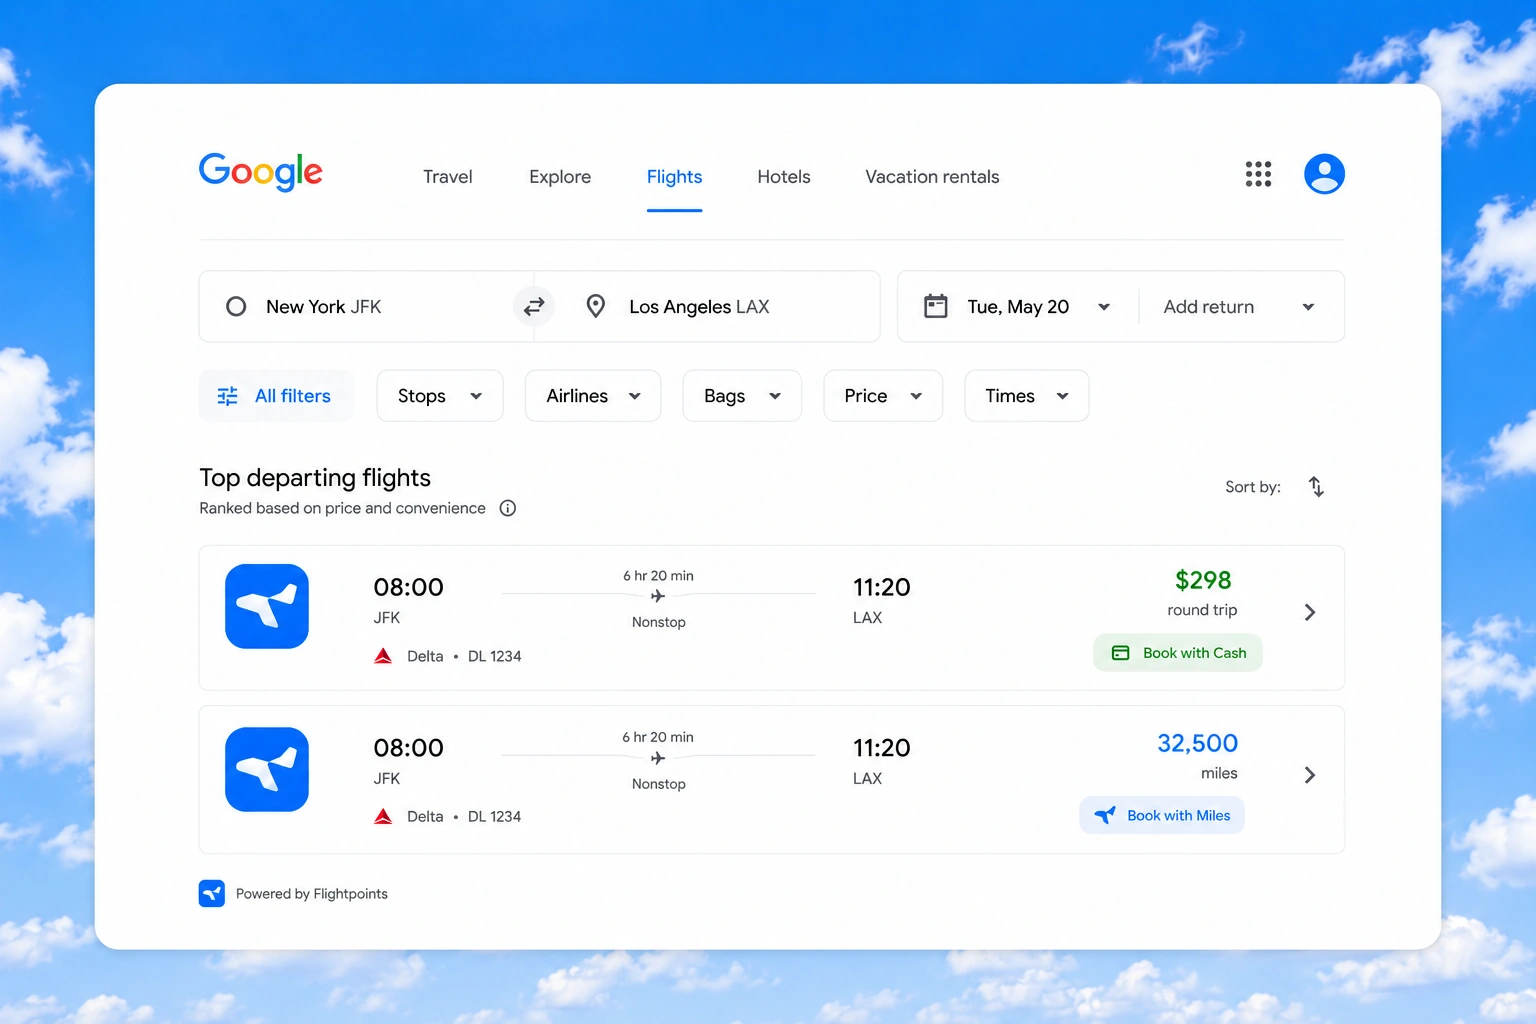This screenshot has height=1024, width=1536.
Task: Open the Price filter dropdown
Action: click(883, 396)
